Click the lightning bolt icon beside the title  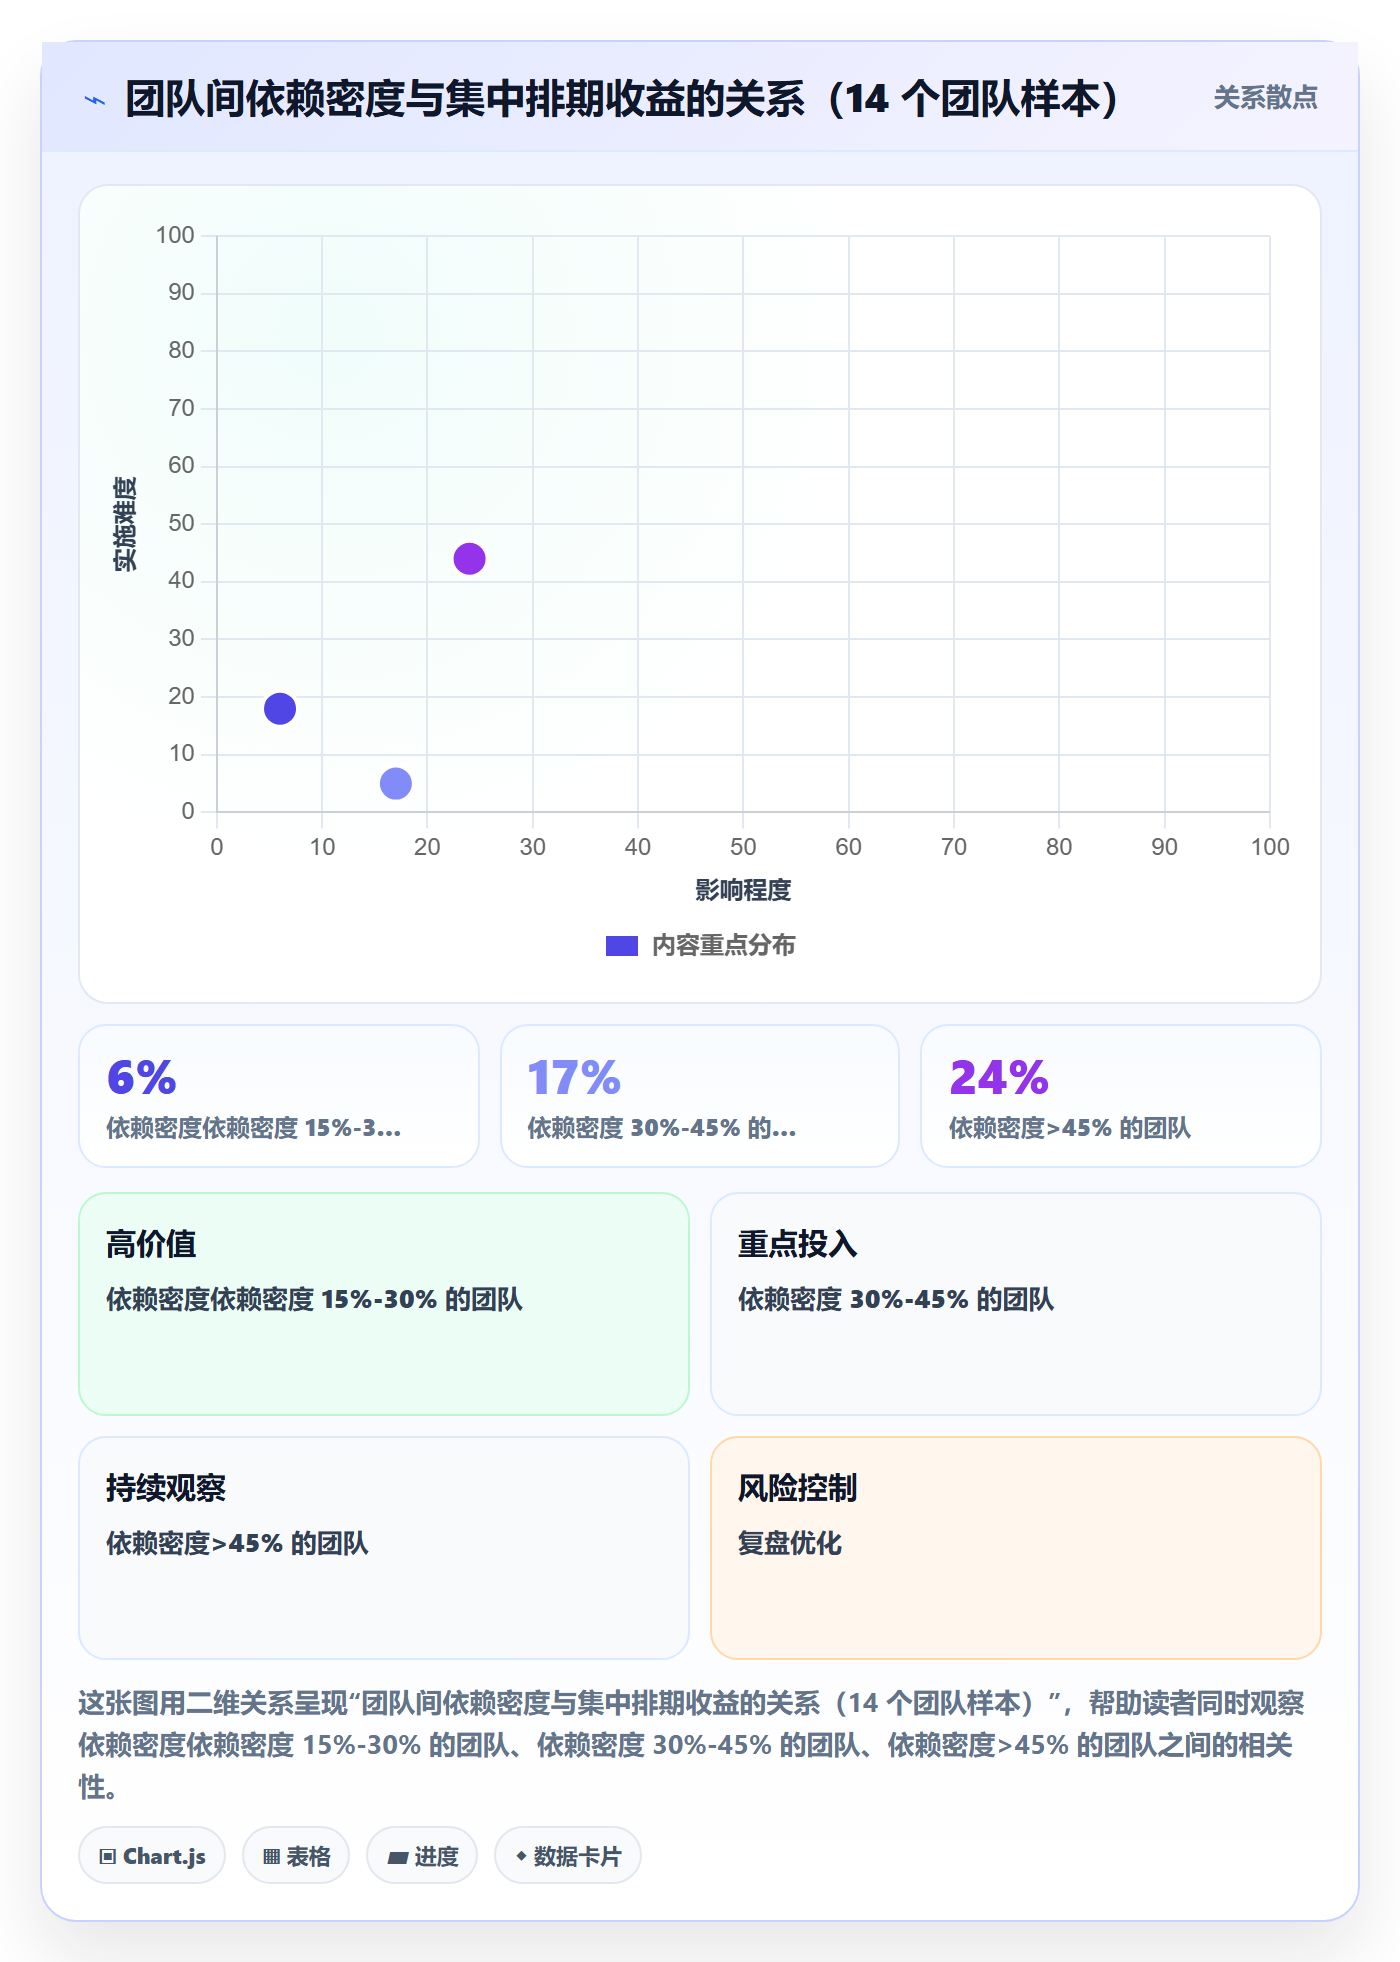pos(95,100)
